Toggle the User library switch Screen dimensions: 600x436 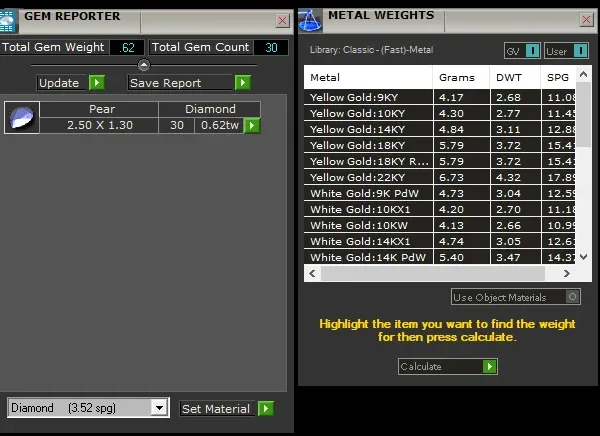click(x=581, y=51)
